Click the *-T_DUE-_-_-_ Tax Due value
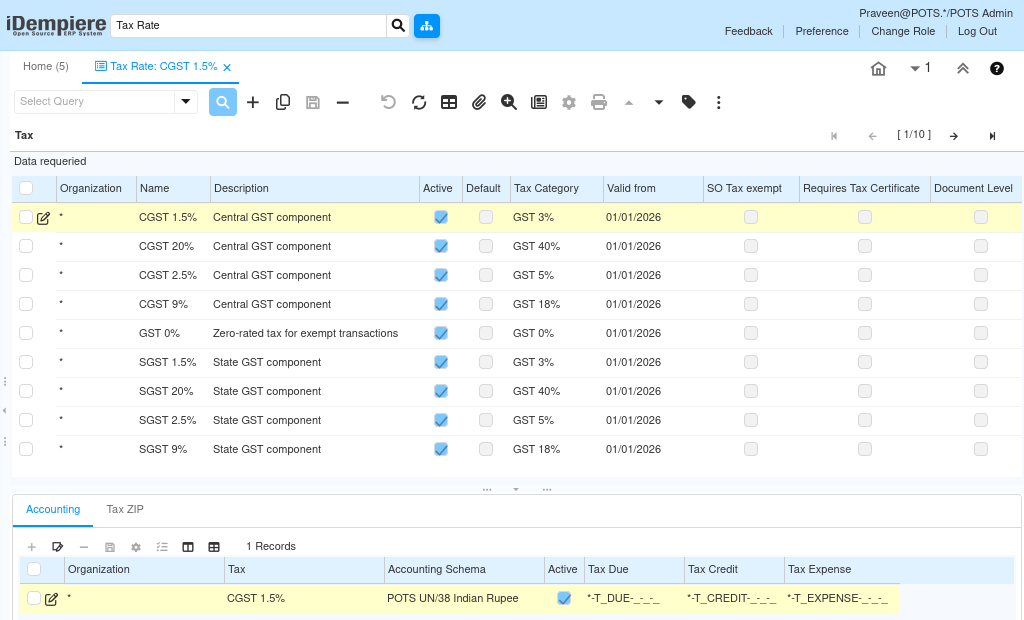The width and height of the screenshot is (1024, 620). (623, 598)
